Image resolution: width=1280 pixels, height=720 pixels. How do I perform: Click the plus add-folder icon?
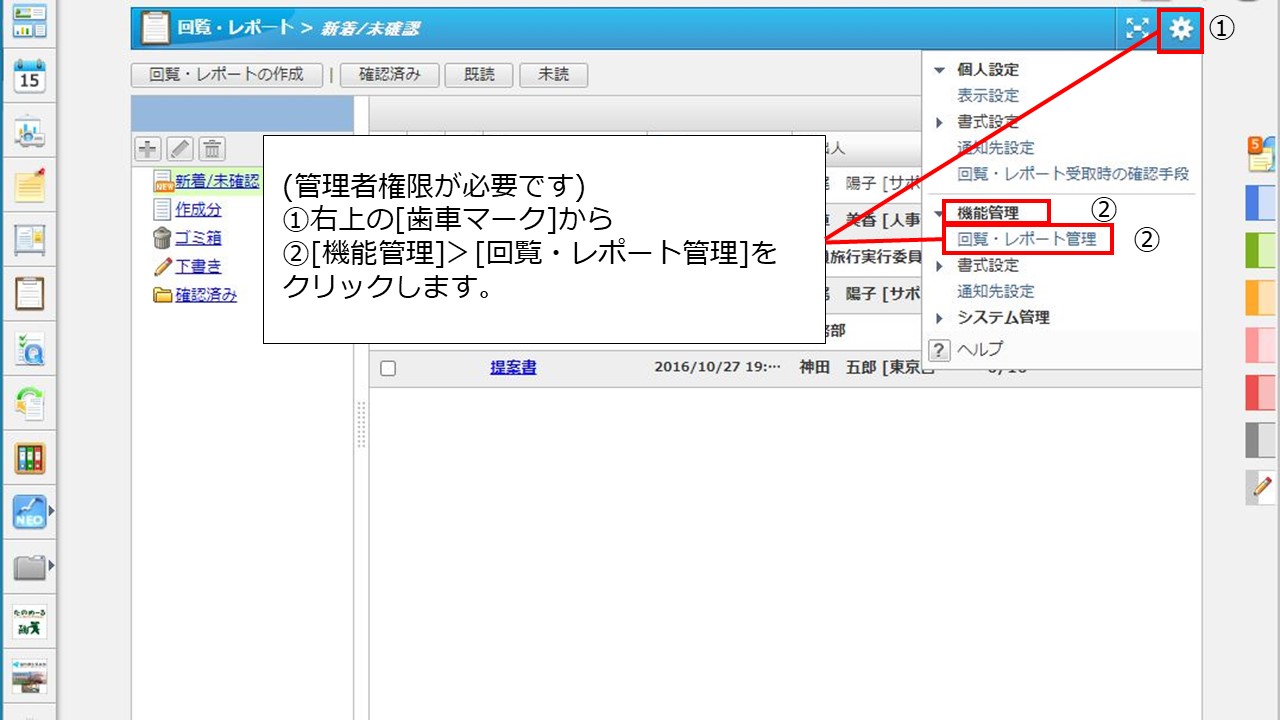(x=147, y=149)
